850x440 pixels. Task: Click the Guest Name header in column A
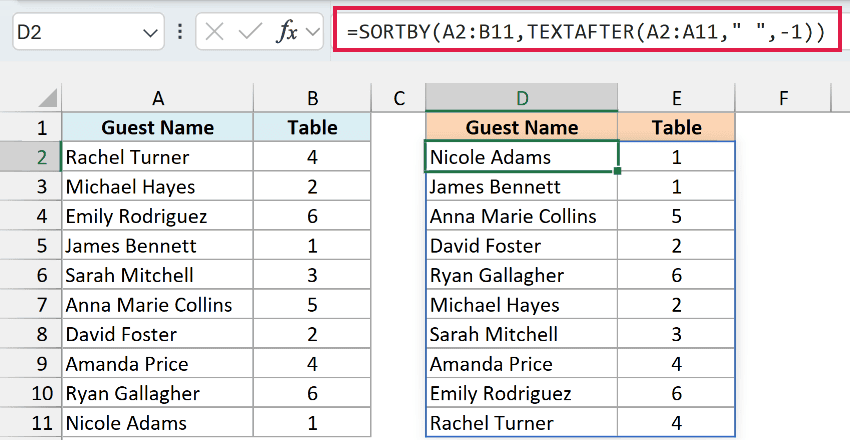click(x=157, y=127)
